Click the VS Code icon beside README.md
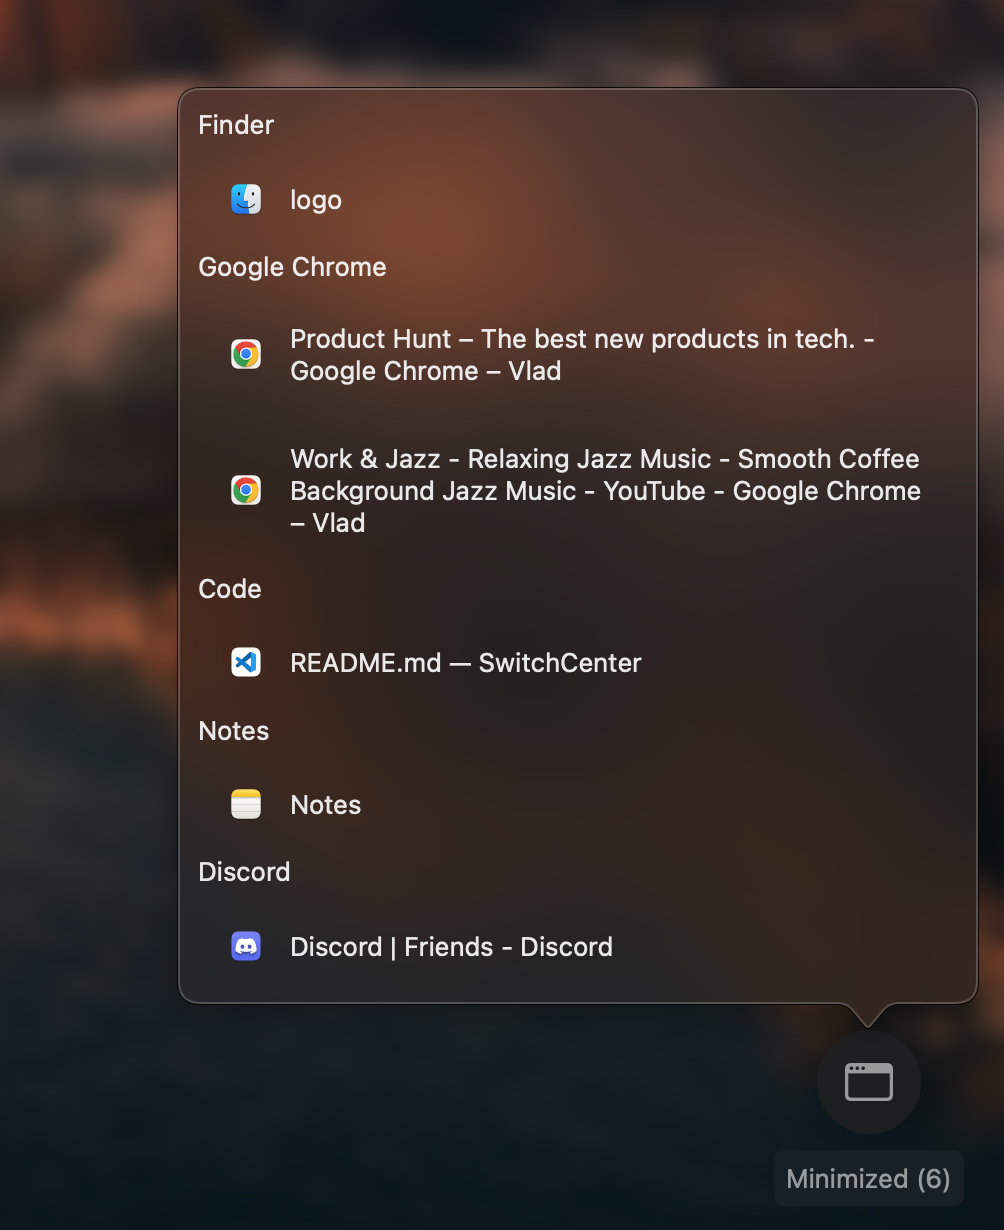The width and height of the screenshot is (1004, 1230). tap(246, 662)
